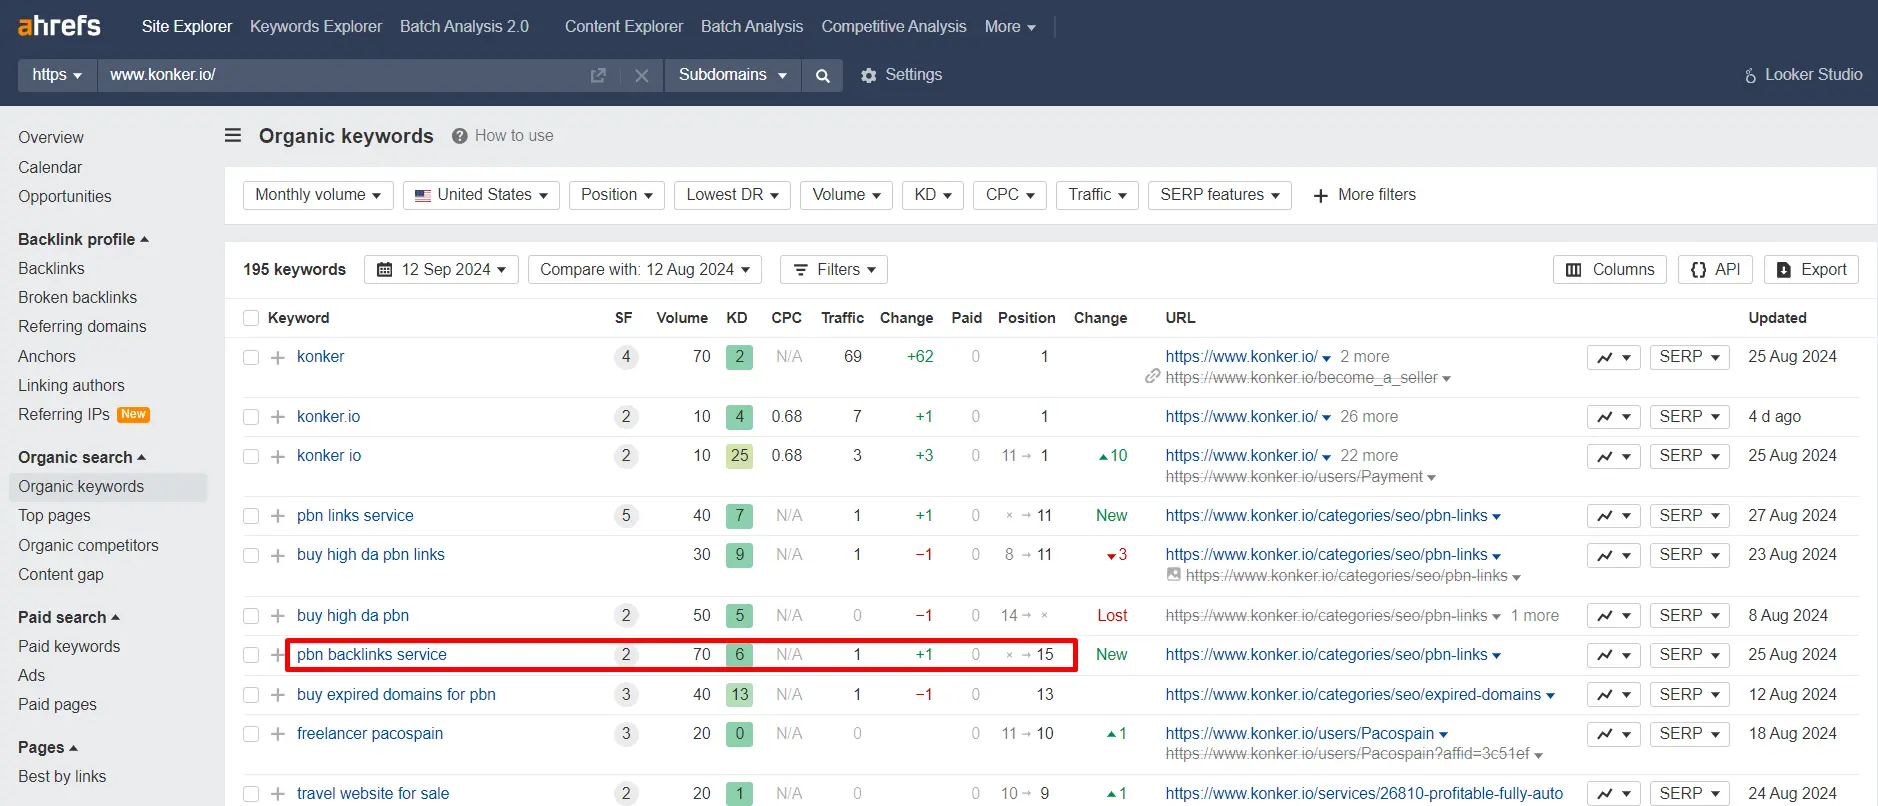Add more filters plus icon
The image size is (1878, 806).
pyautogui.click(x=1320, y=195)
